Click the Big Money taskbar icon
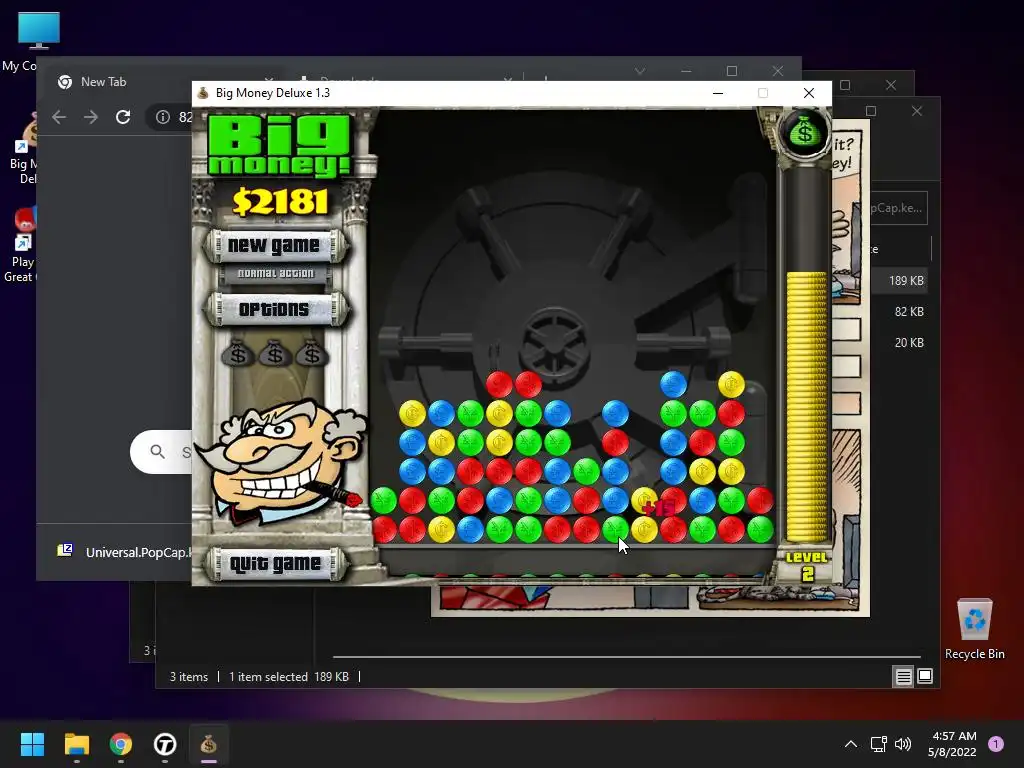The height and width of the screenshot is (768, 1024). coord(208,744)
